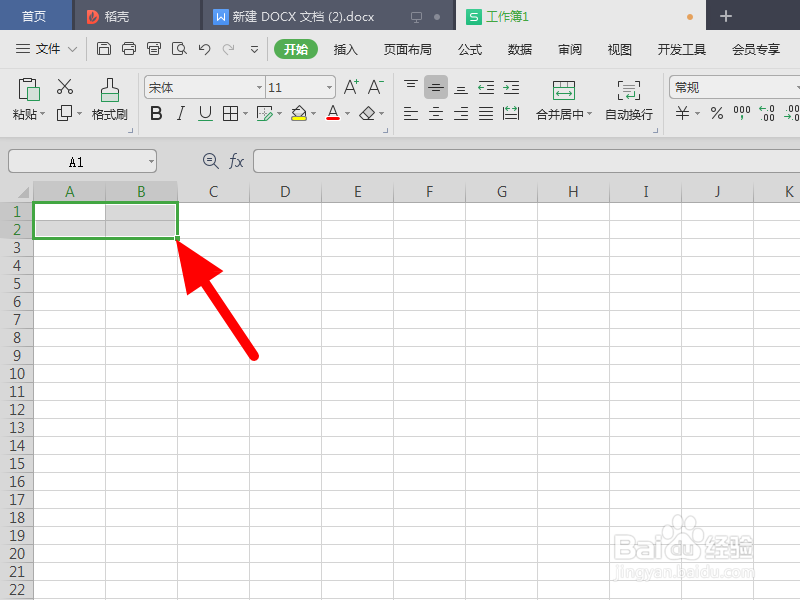Click Merge and Center icon

point(564,91)
